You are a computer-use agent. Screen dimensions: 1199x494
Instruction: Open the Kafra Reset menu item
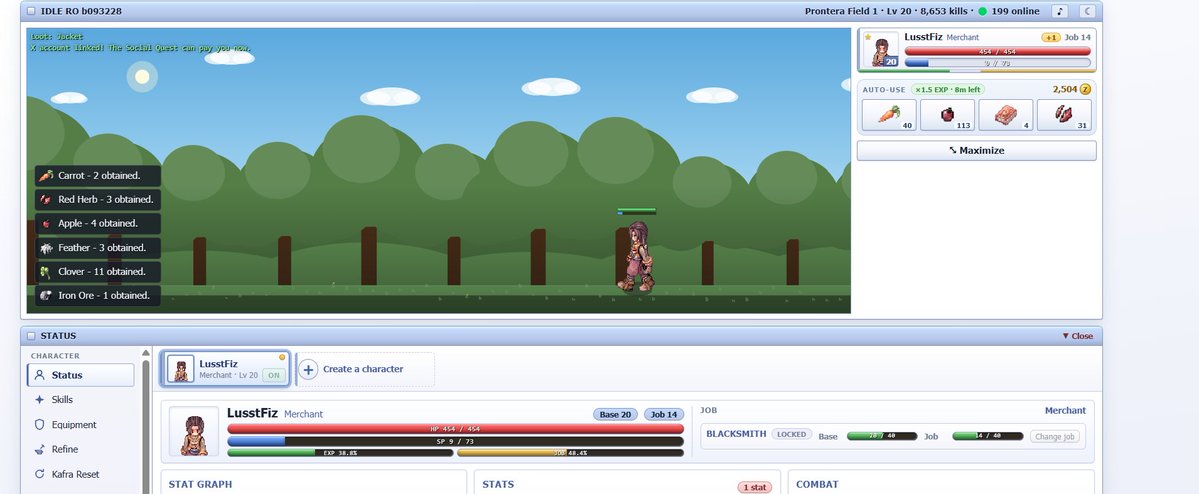80,474
